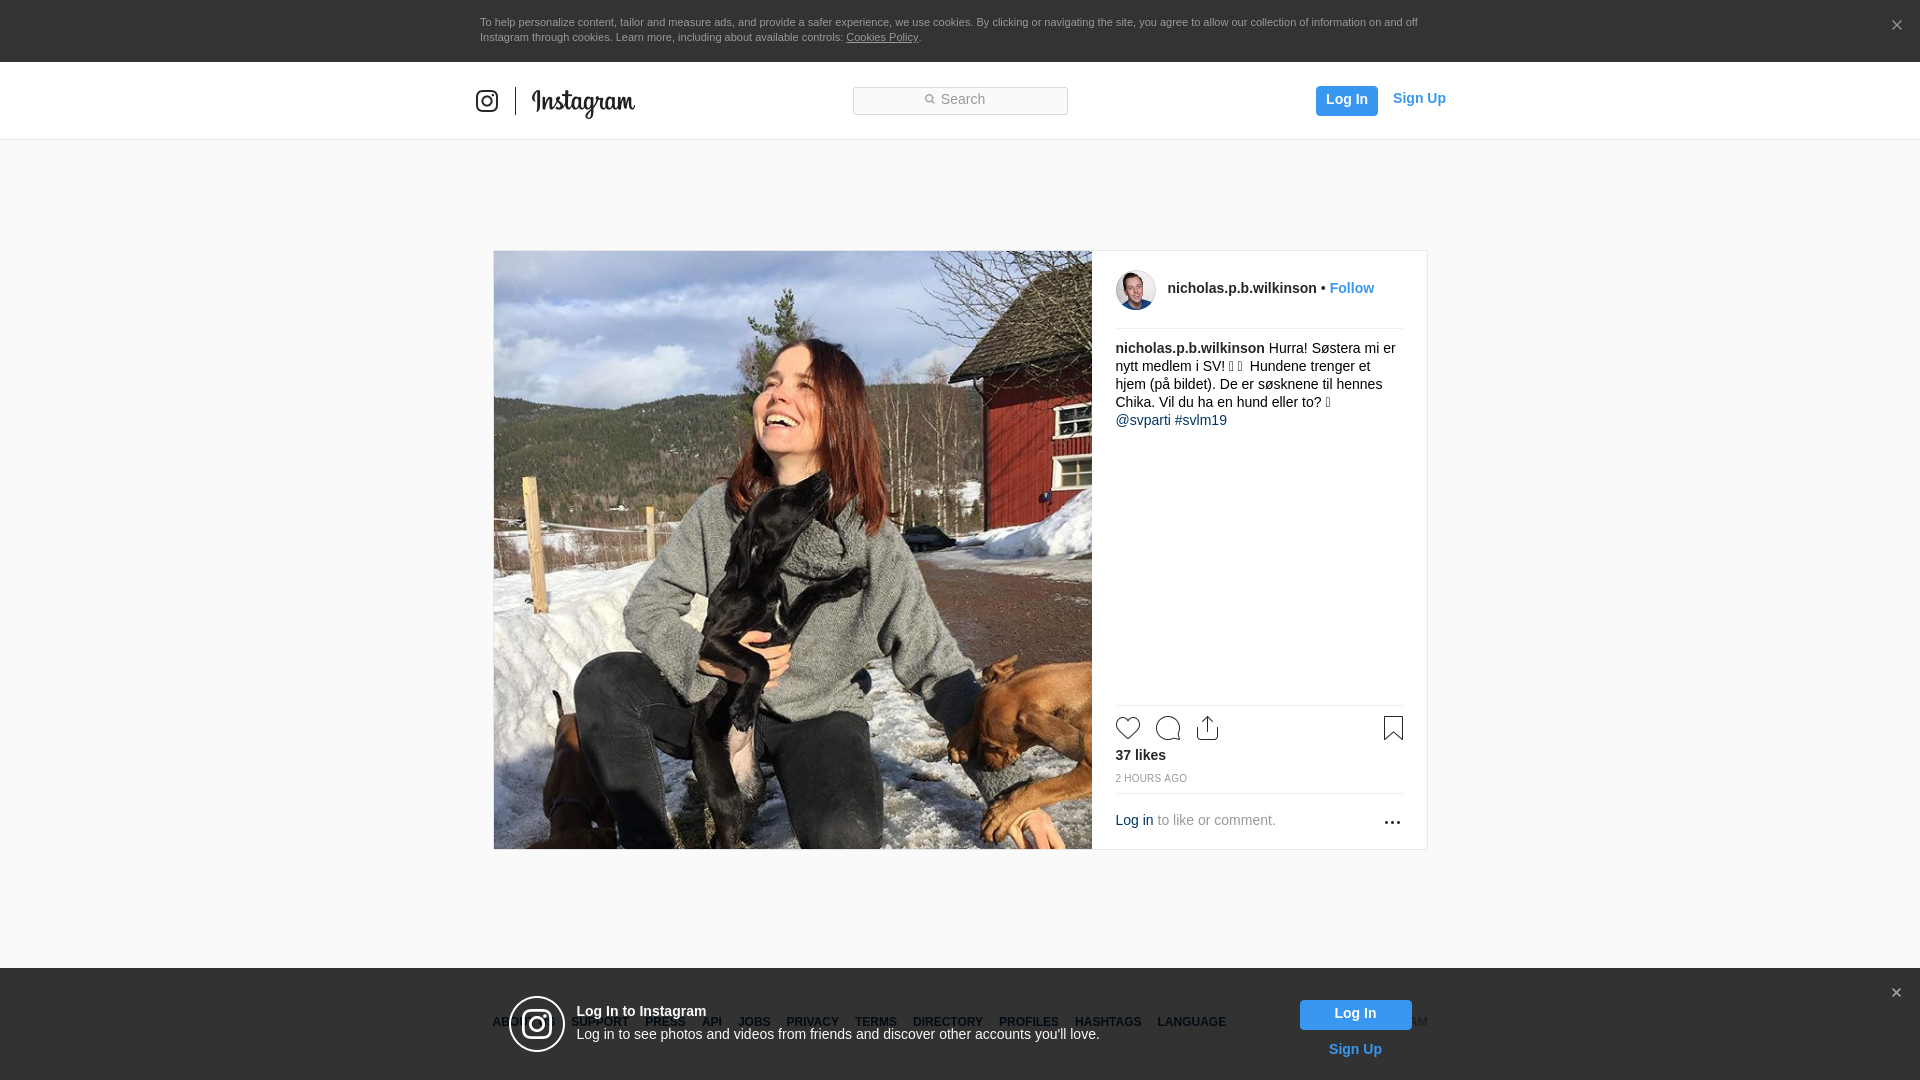Click the post photo of woman with dogs

[x=792, y=550]
